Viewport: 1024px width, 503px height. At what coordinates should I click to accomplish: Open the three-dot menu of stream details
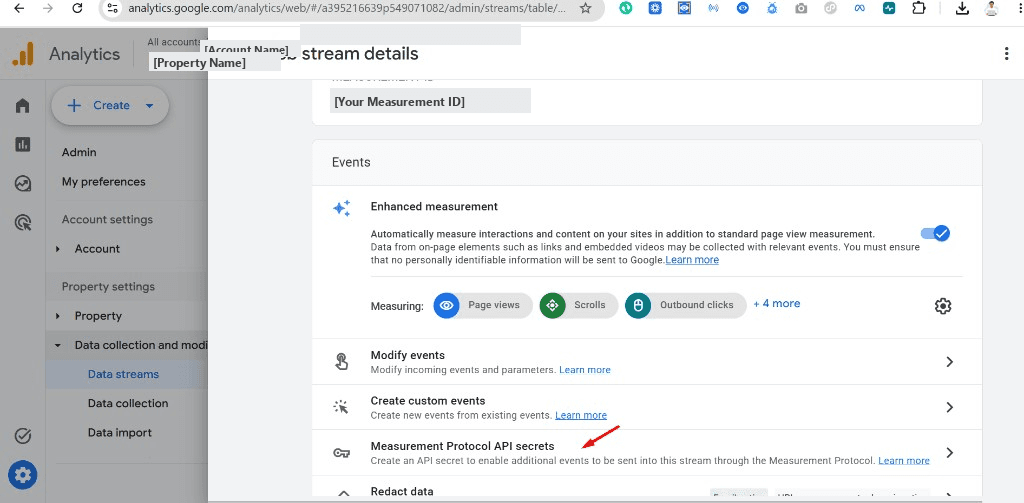pyautogui.click(x=1006, y=54)
